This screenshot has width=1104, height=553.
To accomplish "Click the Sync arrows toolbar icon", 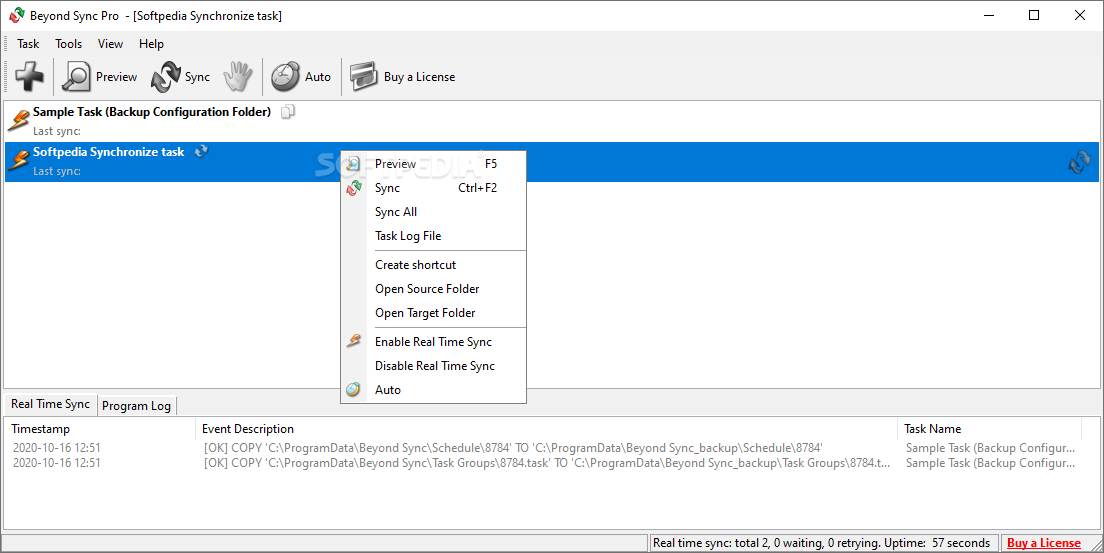I will [166, 77].
